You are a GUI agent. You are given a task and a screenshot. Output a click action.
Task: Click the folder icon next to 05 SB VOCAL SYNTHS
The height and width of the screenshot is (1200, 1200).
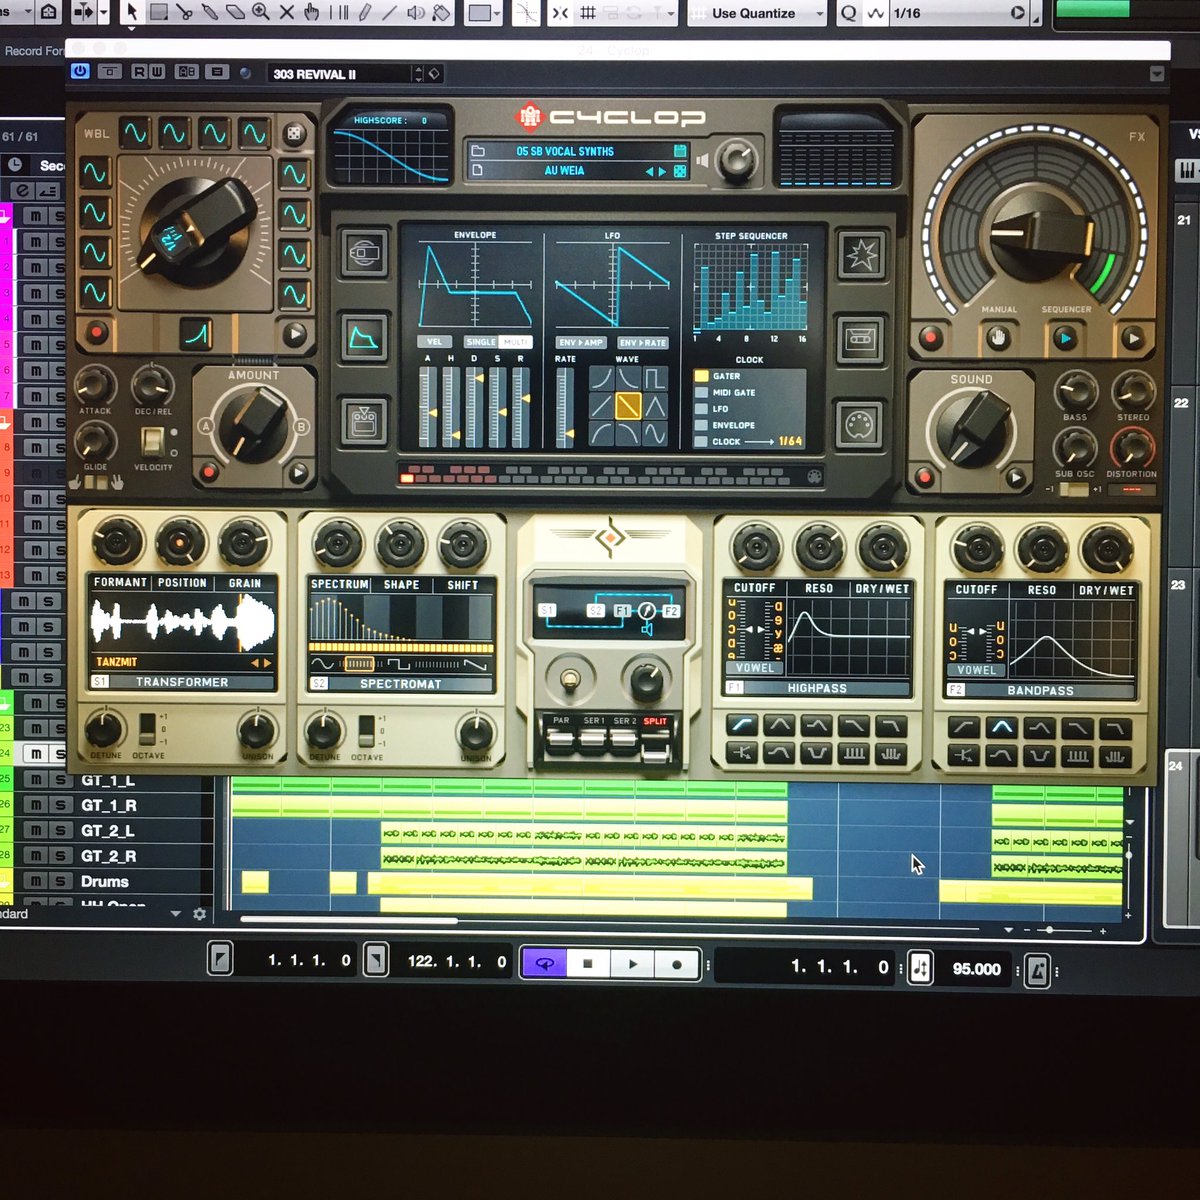(477, 151)
